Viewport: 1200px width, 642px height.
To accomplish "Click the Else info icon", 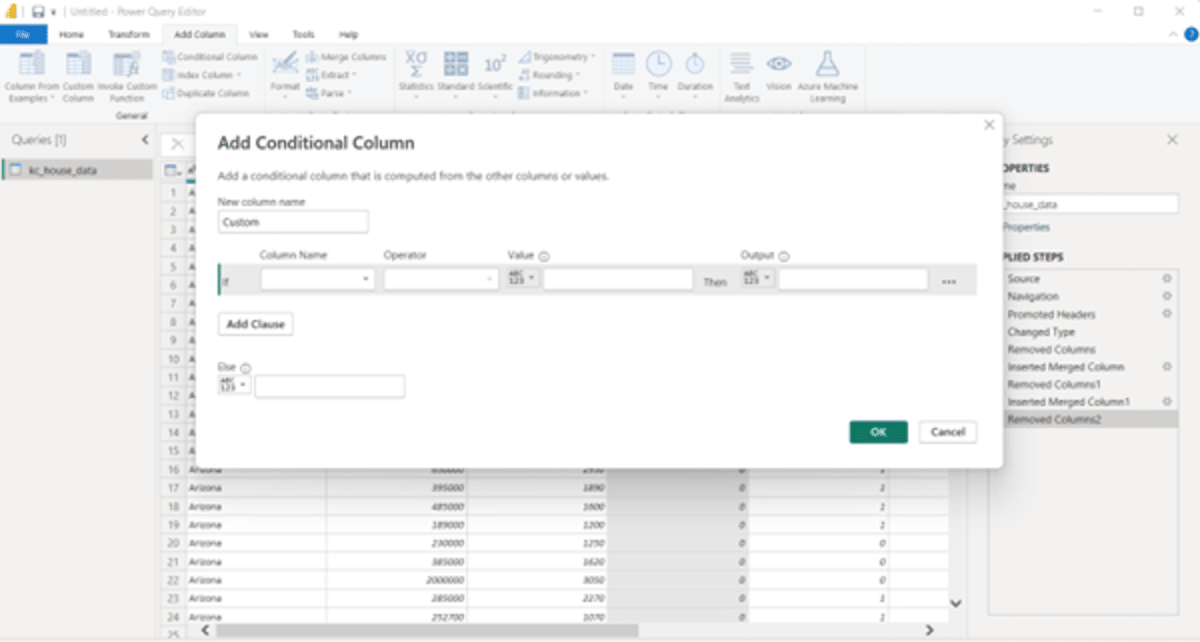I will 246,368.
